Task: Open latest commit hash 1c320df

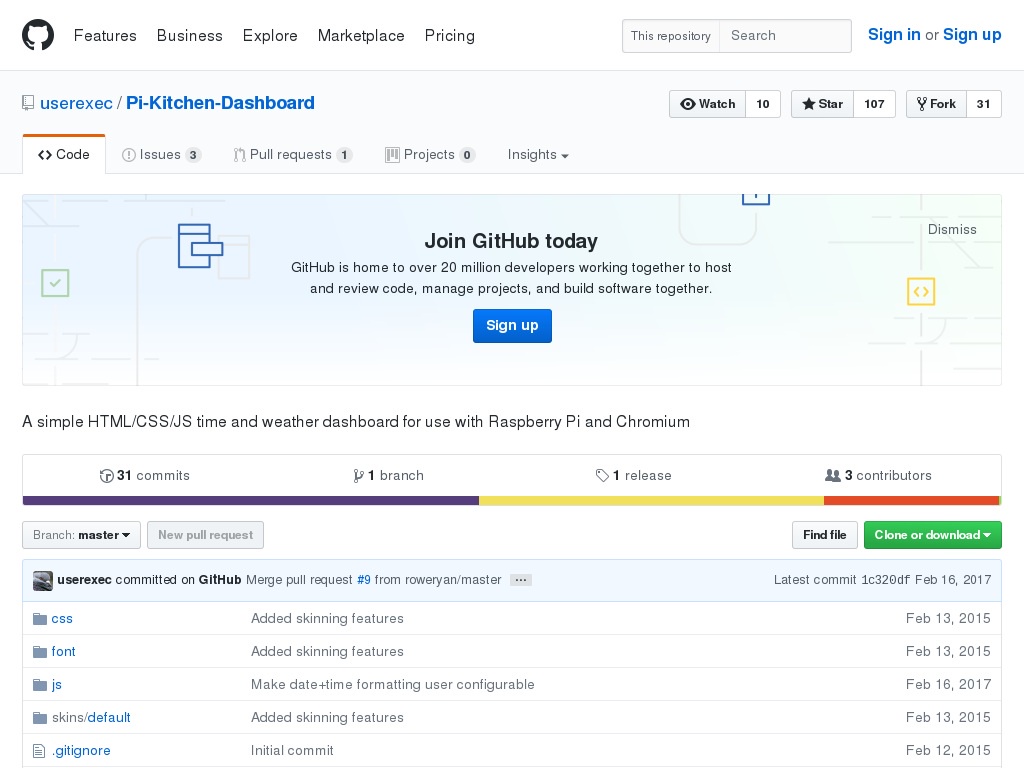Action: 886,580
